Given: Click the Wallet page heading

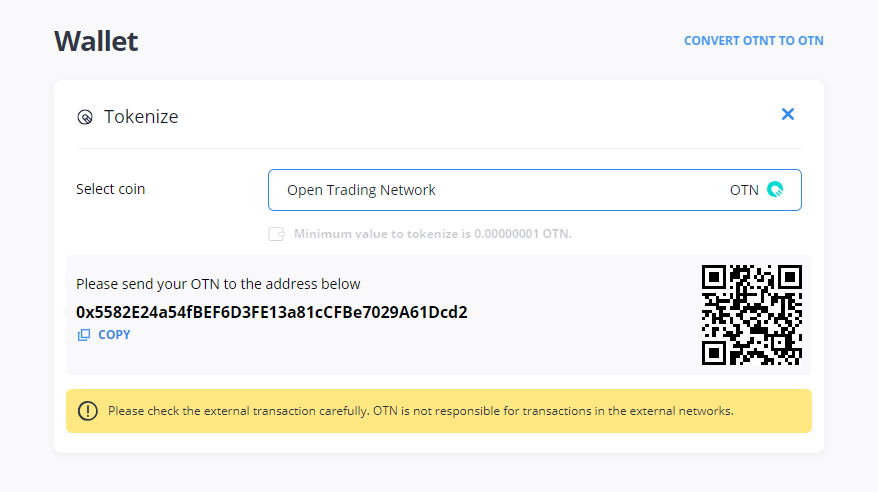Looking at the screenshot, I should pyautogui.click(x=96, y=41).
